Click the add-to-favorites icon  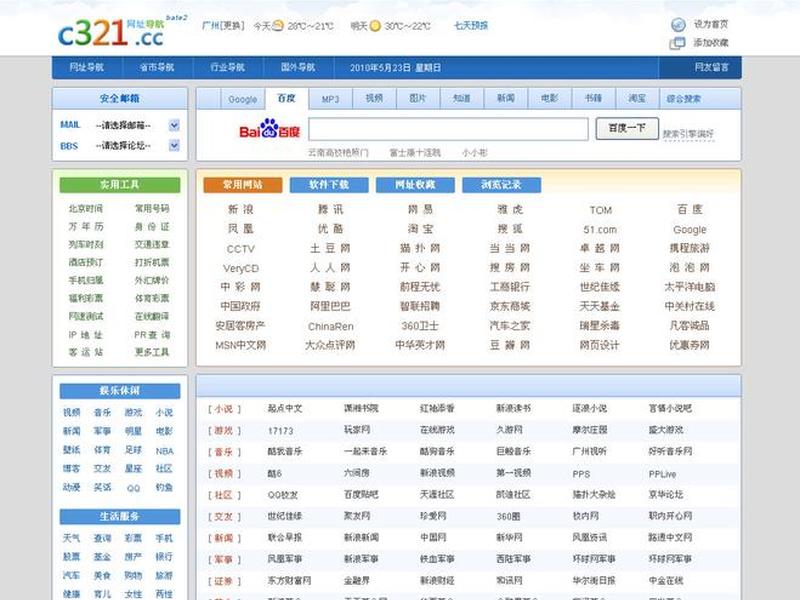point(677,43)
